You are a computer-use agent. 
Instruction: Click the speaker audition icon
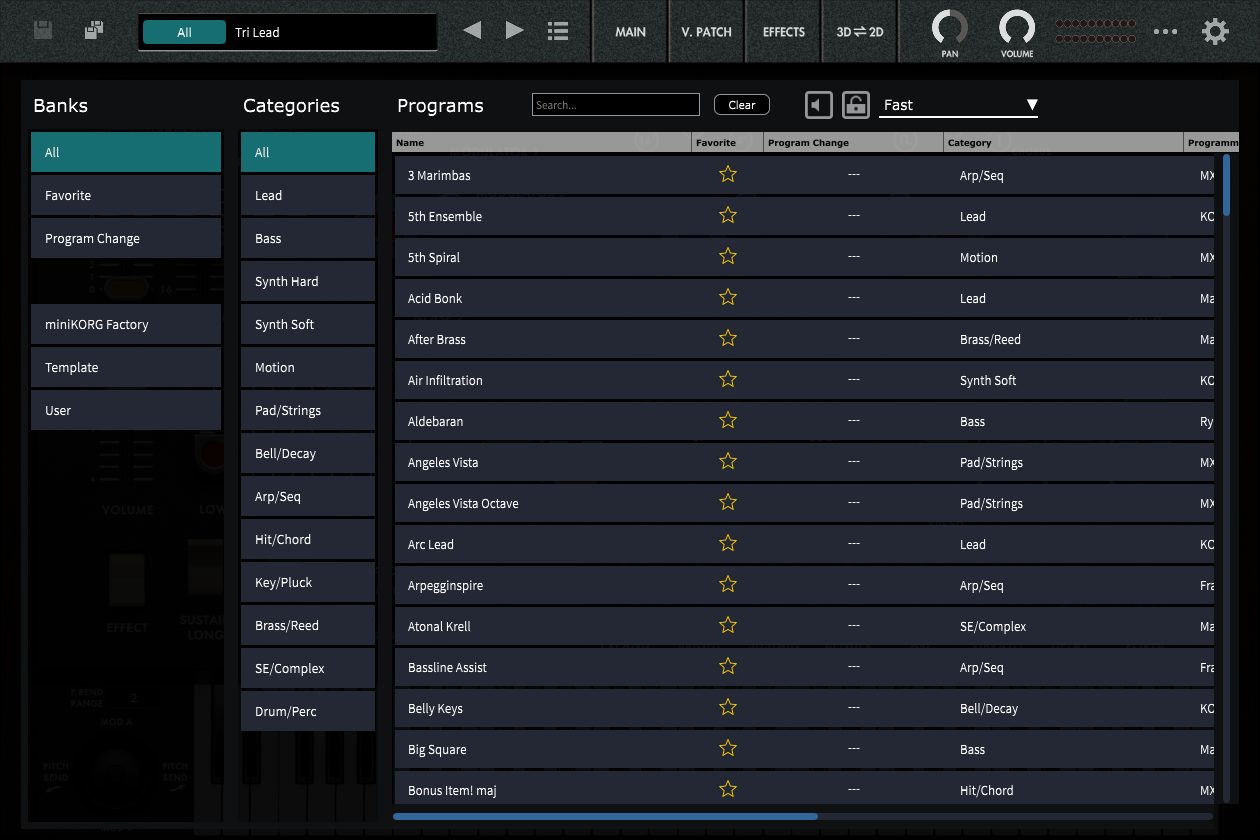coord(817,104)
